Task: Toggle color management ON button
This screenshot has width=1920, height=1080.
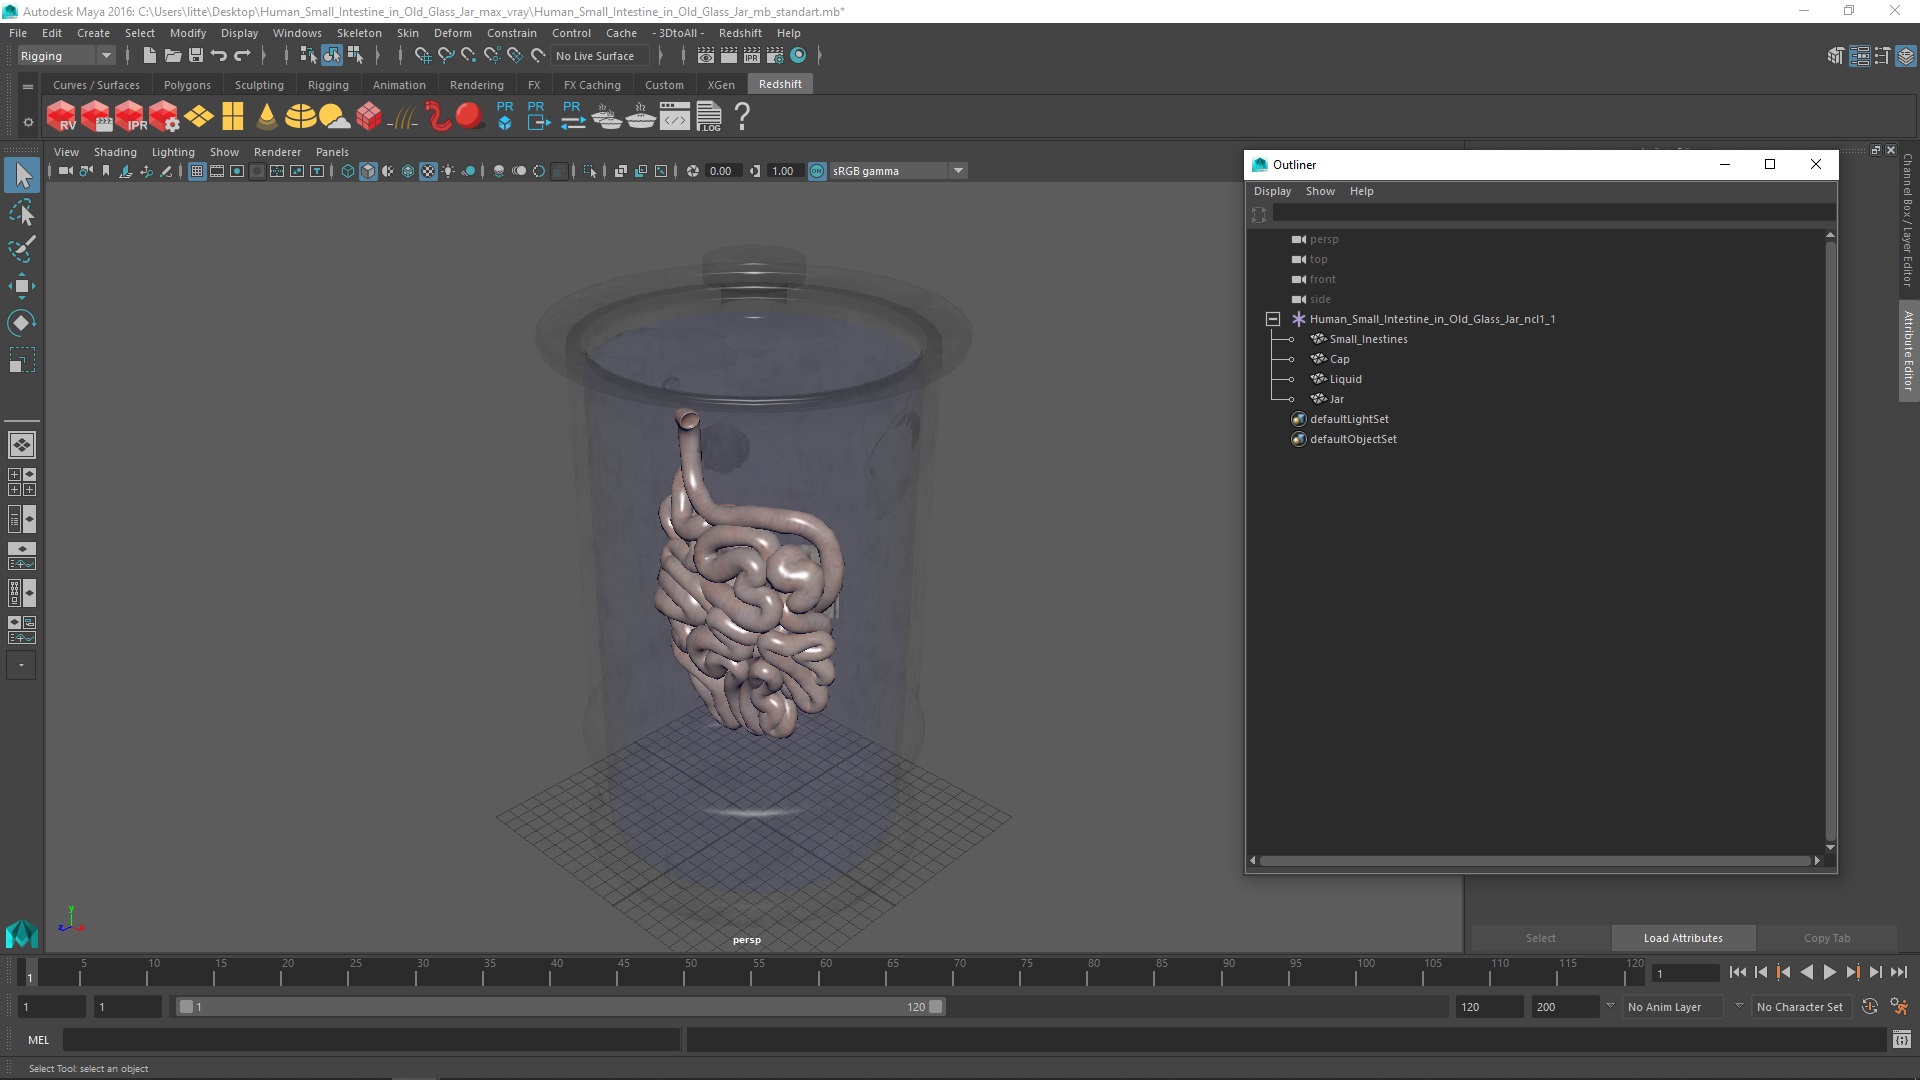Action: [817, 171]
